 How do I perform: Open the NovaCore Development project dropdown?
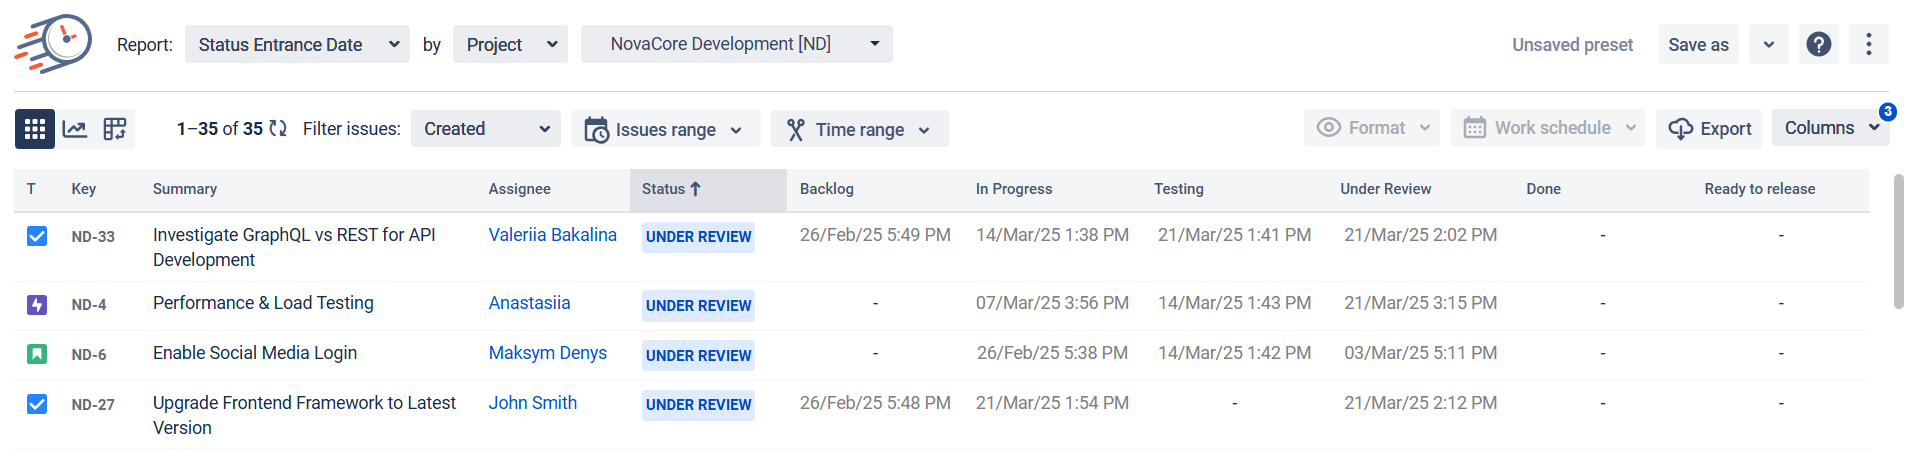(x=736, y=44)
